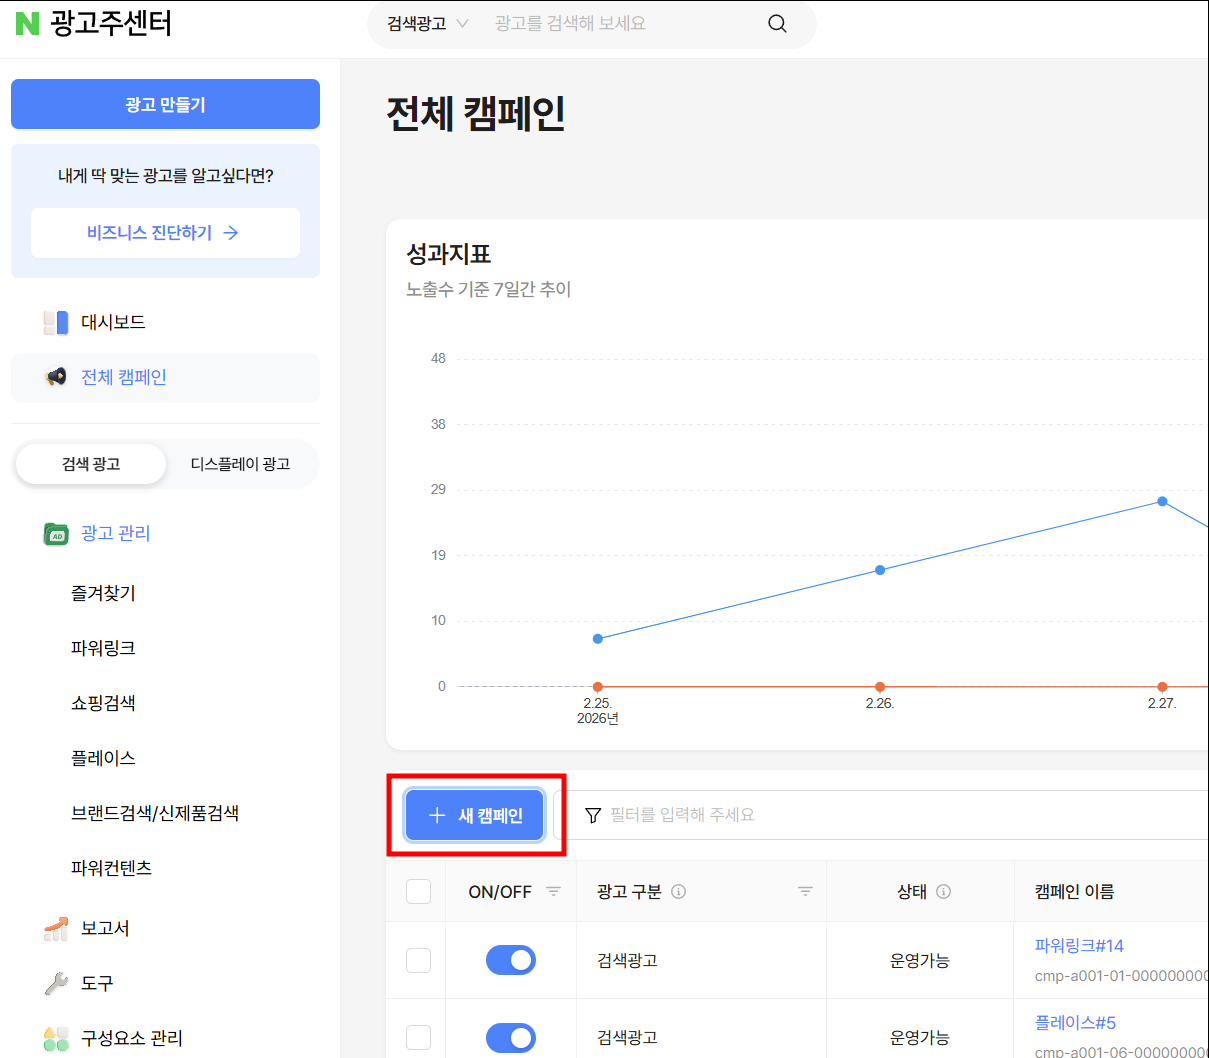Image resolution: width=1209 pixels, height=1058 pixels.
Task: Open 쇼핑검색 submenu item
Action: click(103, 703)
